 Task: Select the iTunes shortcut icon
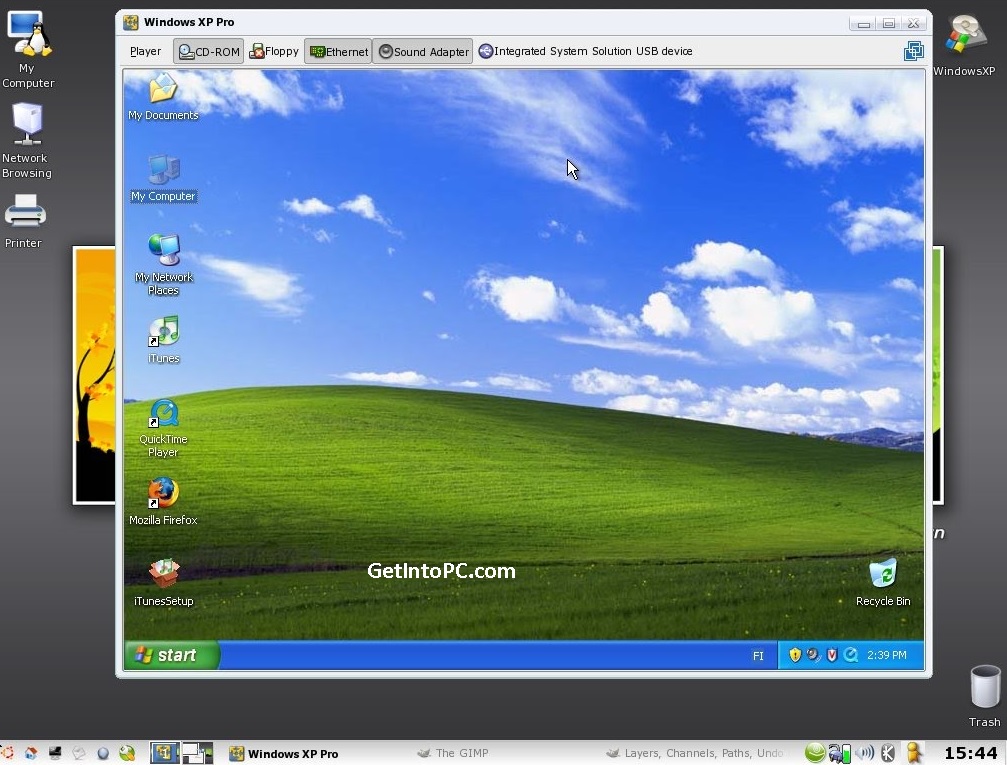click(164, 340)
